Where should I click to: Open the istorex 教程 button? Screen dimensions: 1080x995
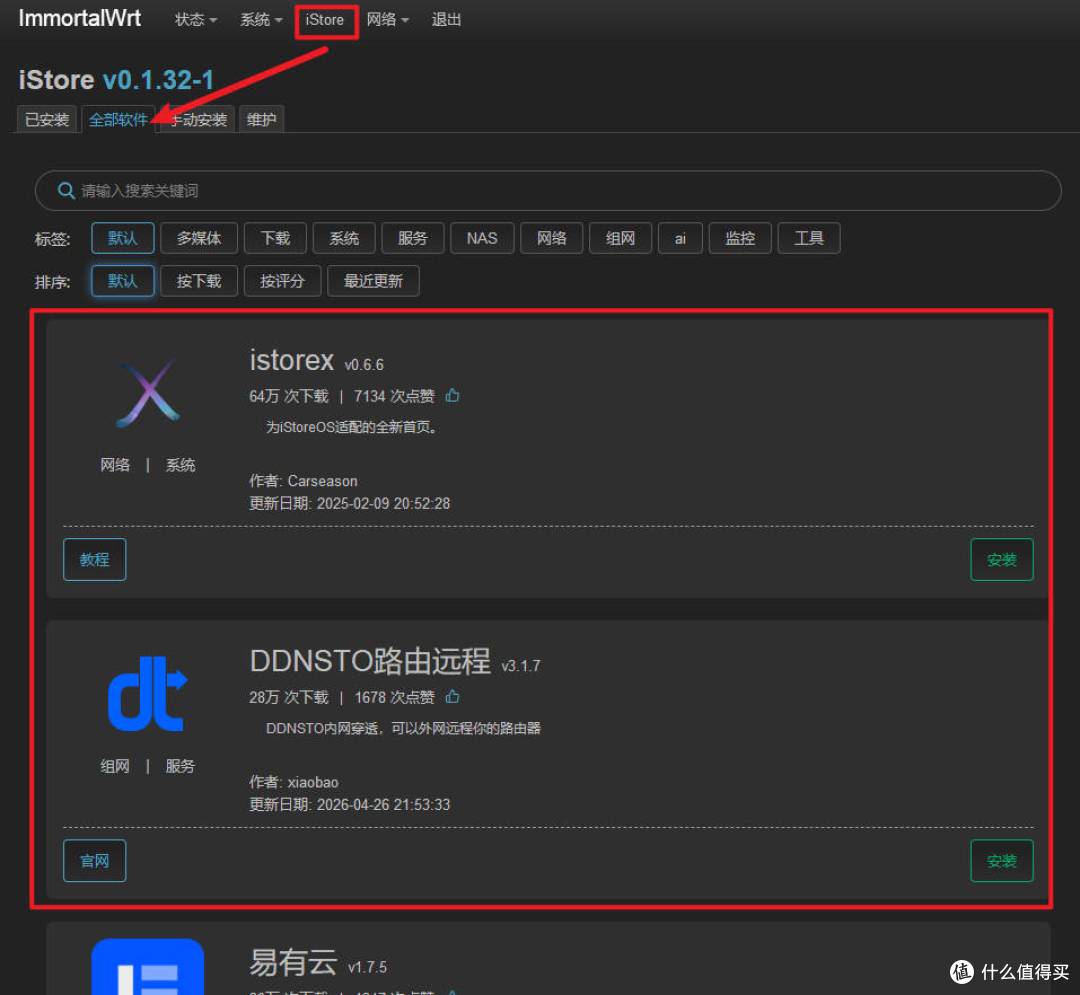pyautogui.click(x=94, y=560)
